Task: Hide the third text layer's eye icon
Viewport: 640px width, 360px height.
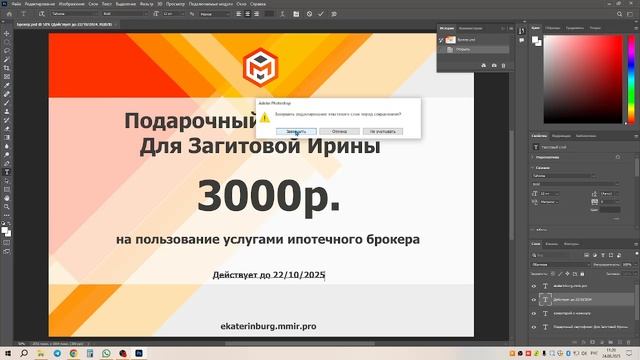Action: 533,313
